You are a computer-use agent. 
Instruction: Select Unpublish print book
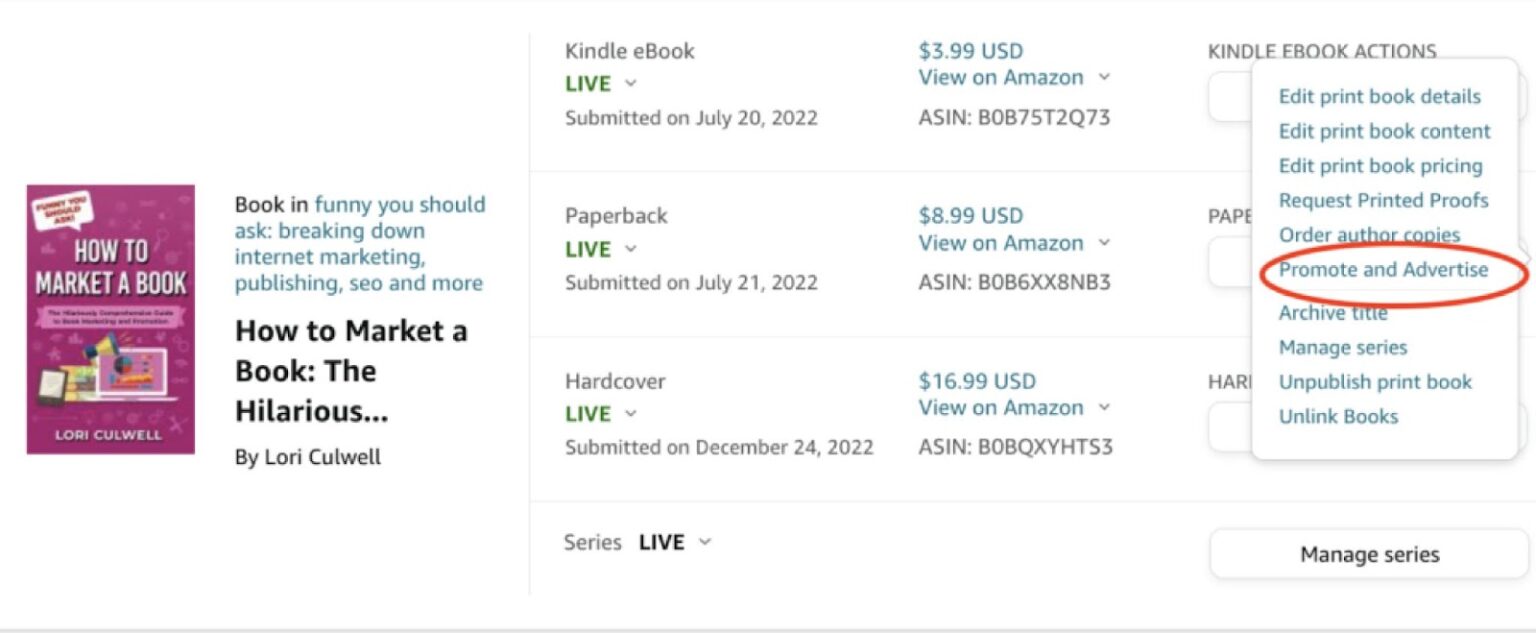pos(1375,382)
